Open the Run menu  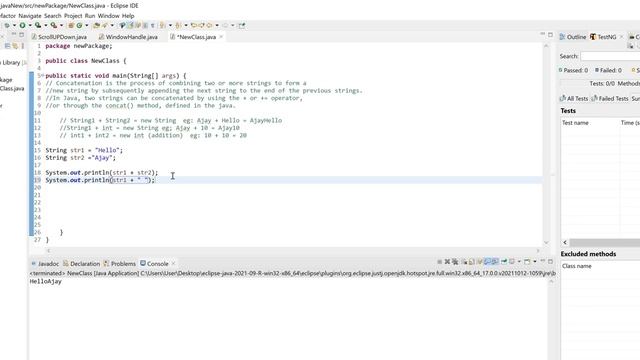(x=90, y=16)
